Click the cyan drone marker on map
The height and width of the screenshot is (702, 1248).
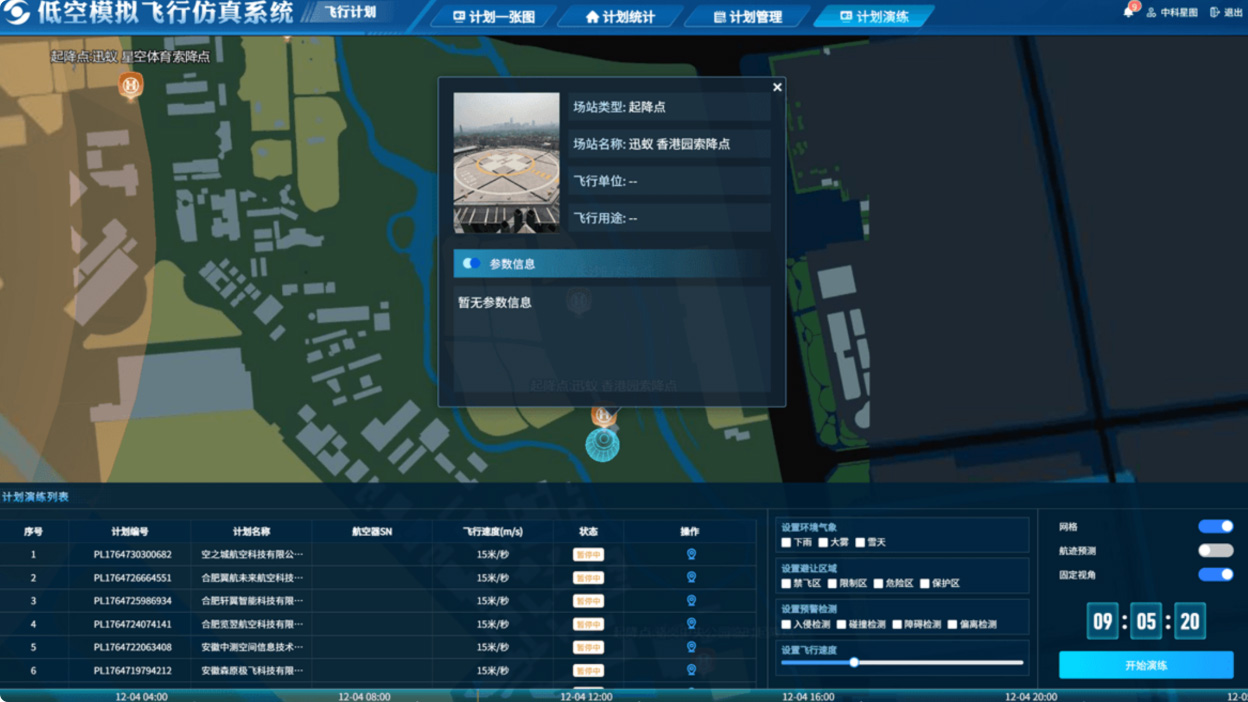click(x=602, y=444)
